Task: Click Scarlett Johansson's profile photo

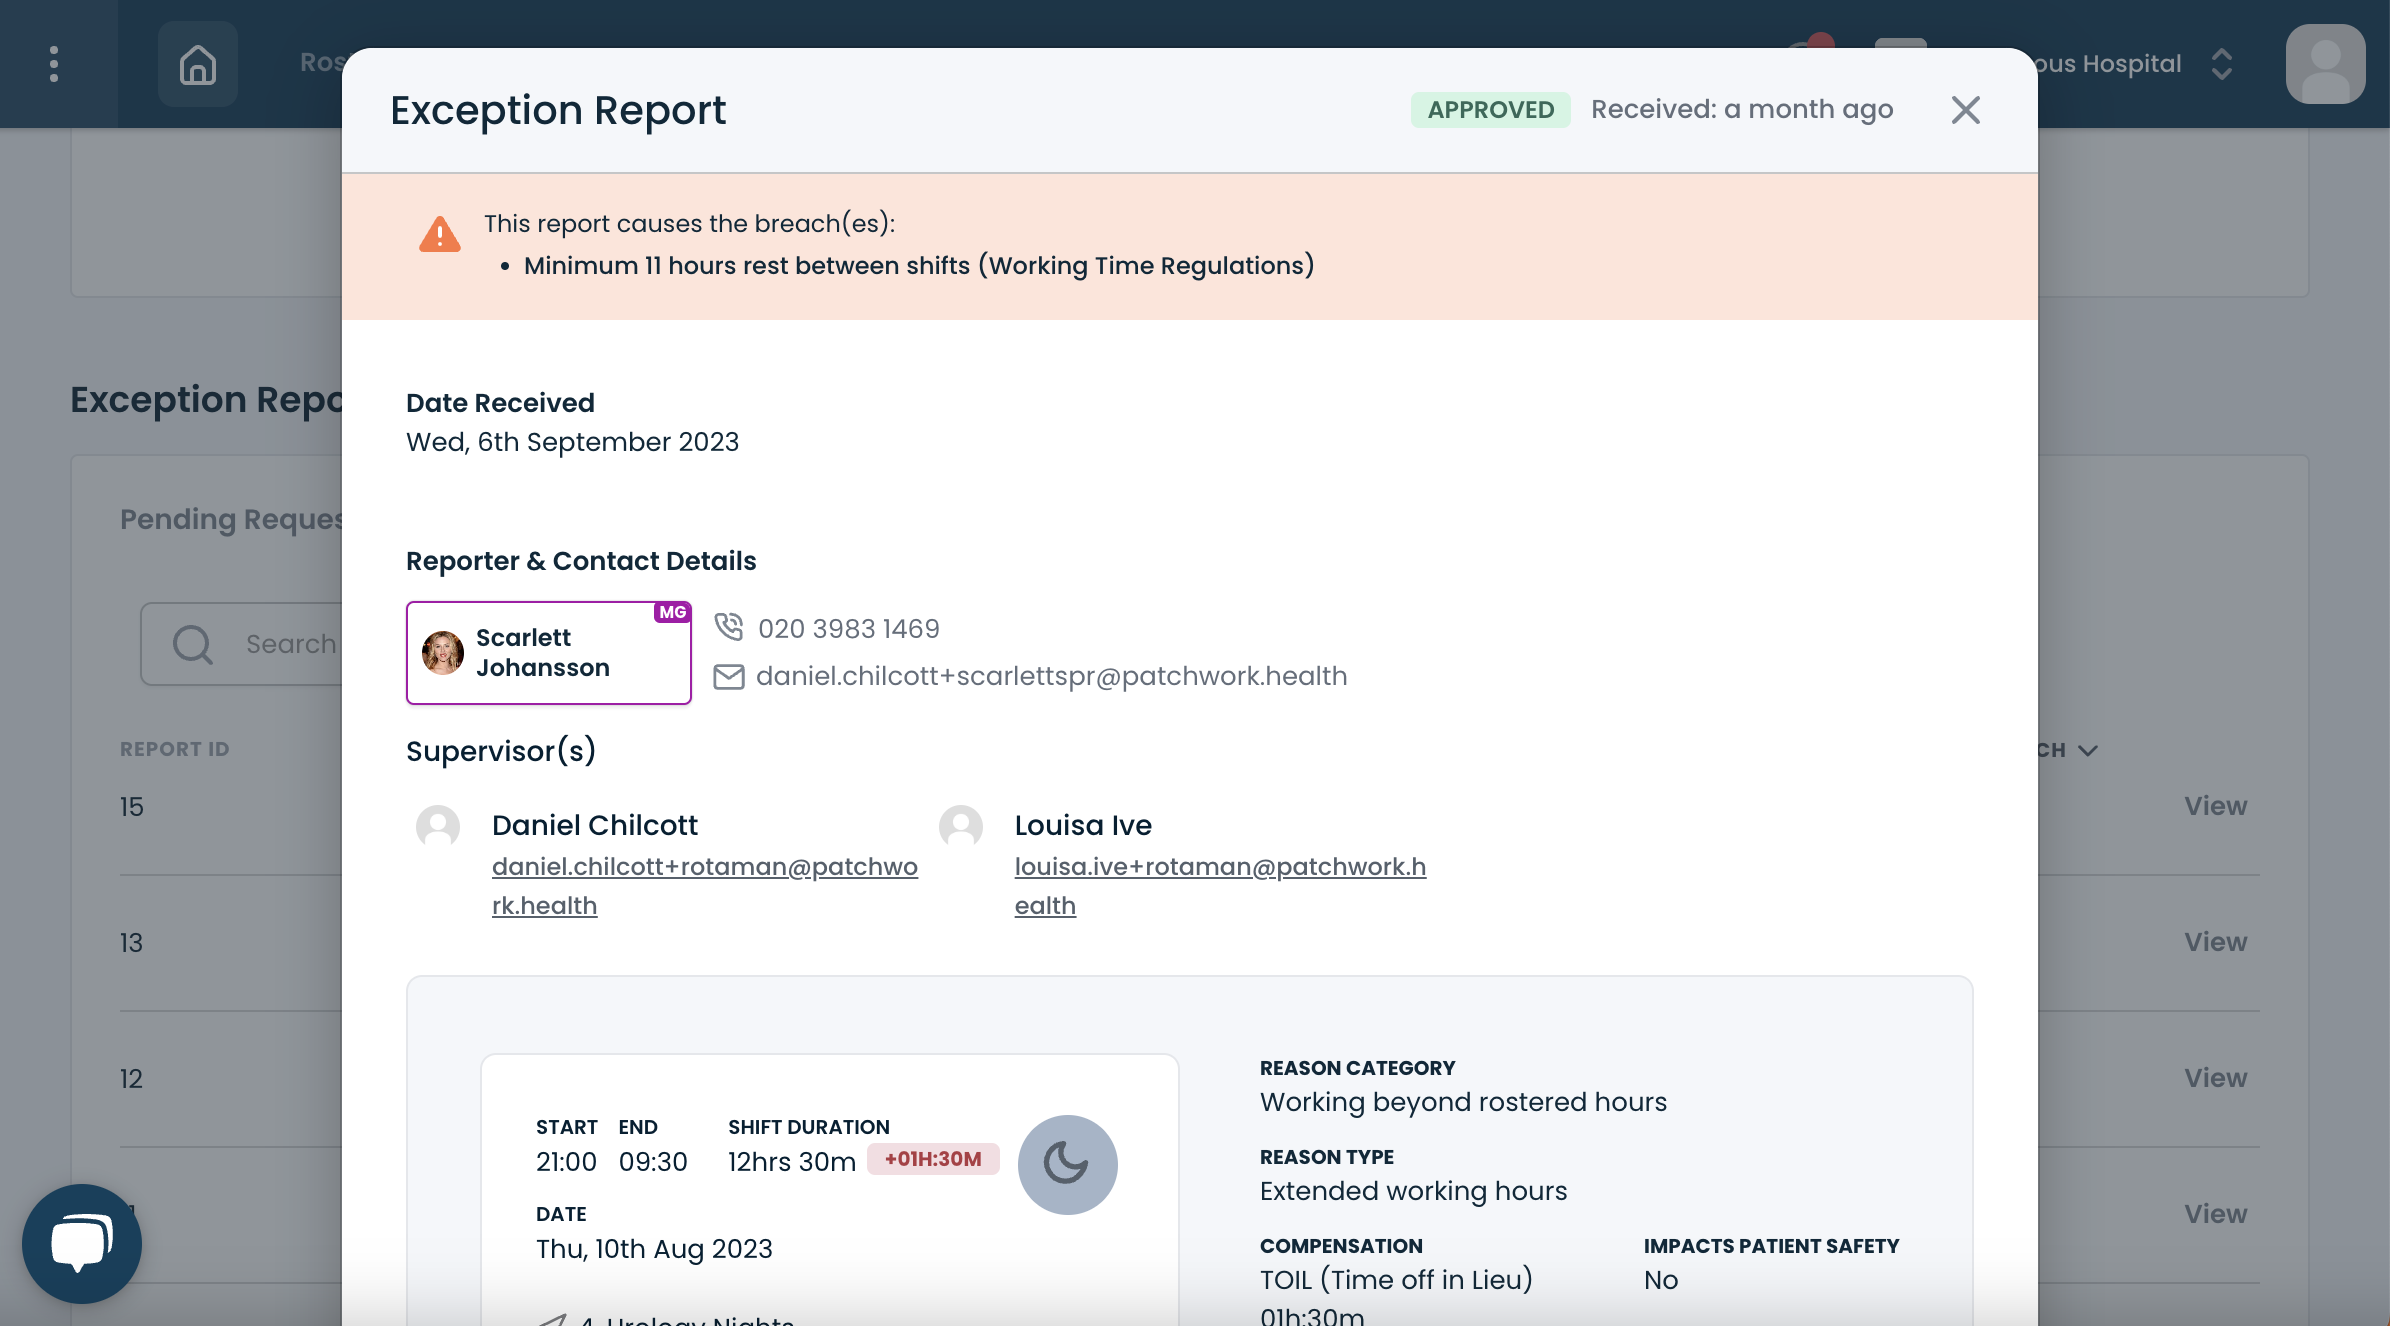Action: (x=442, y=653)
